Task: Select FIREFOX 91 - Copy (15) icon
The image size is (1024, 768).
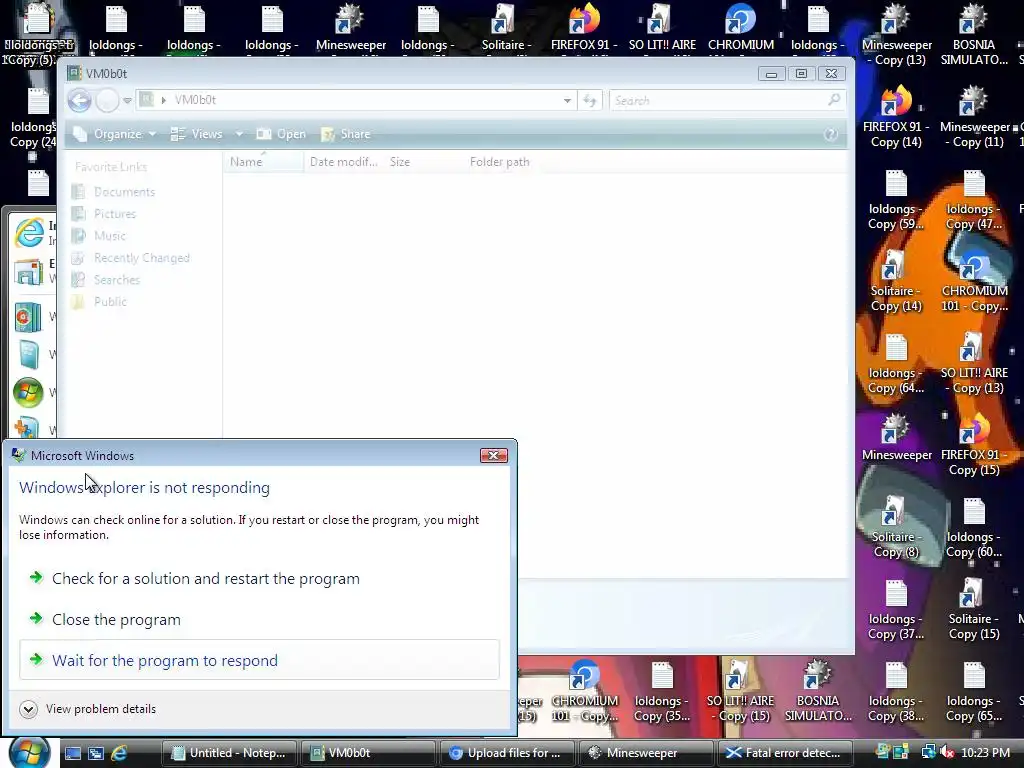Action: [x=974, y=447]
